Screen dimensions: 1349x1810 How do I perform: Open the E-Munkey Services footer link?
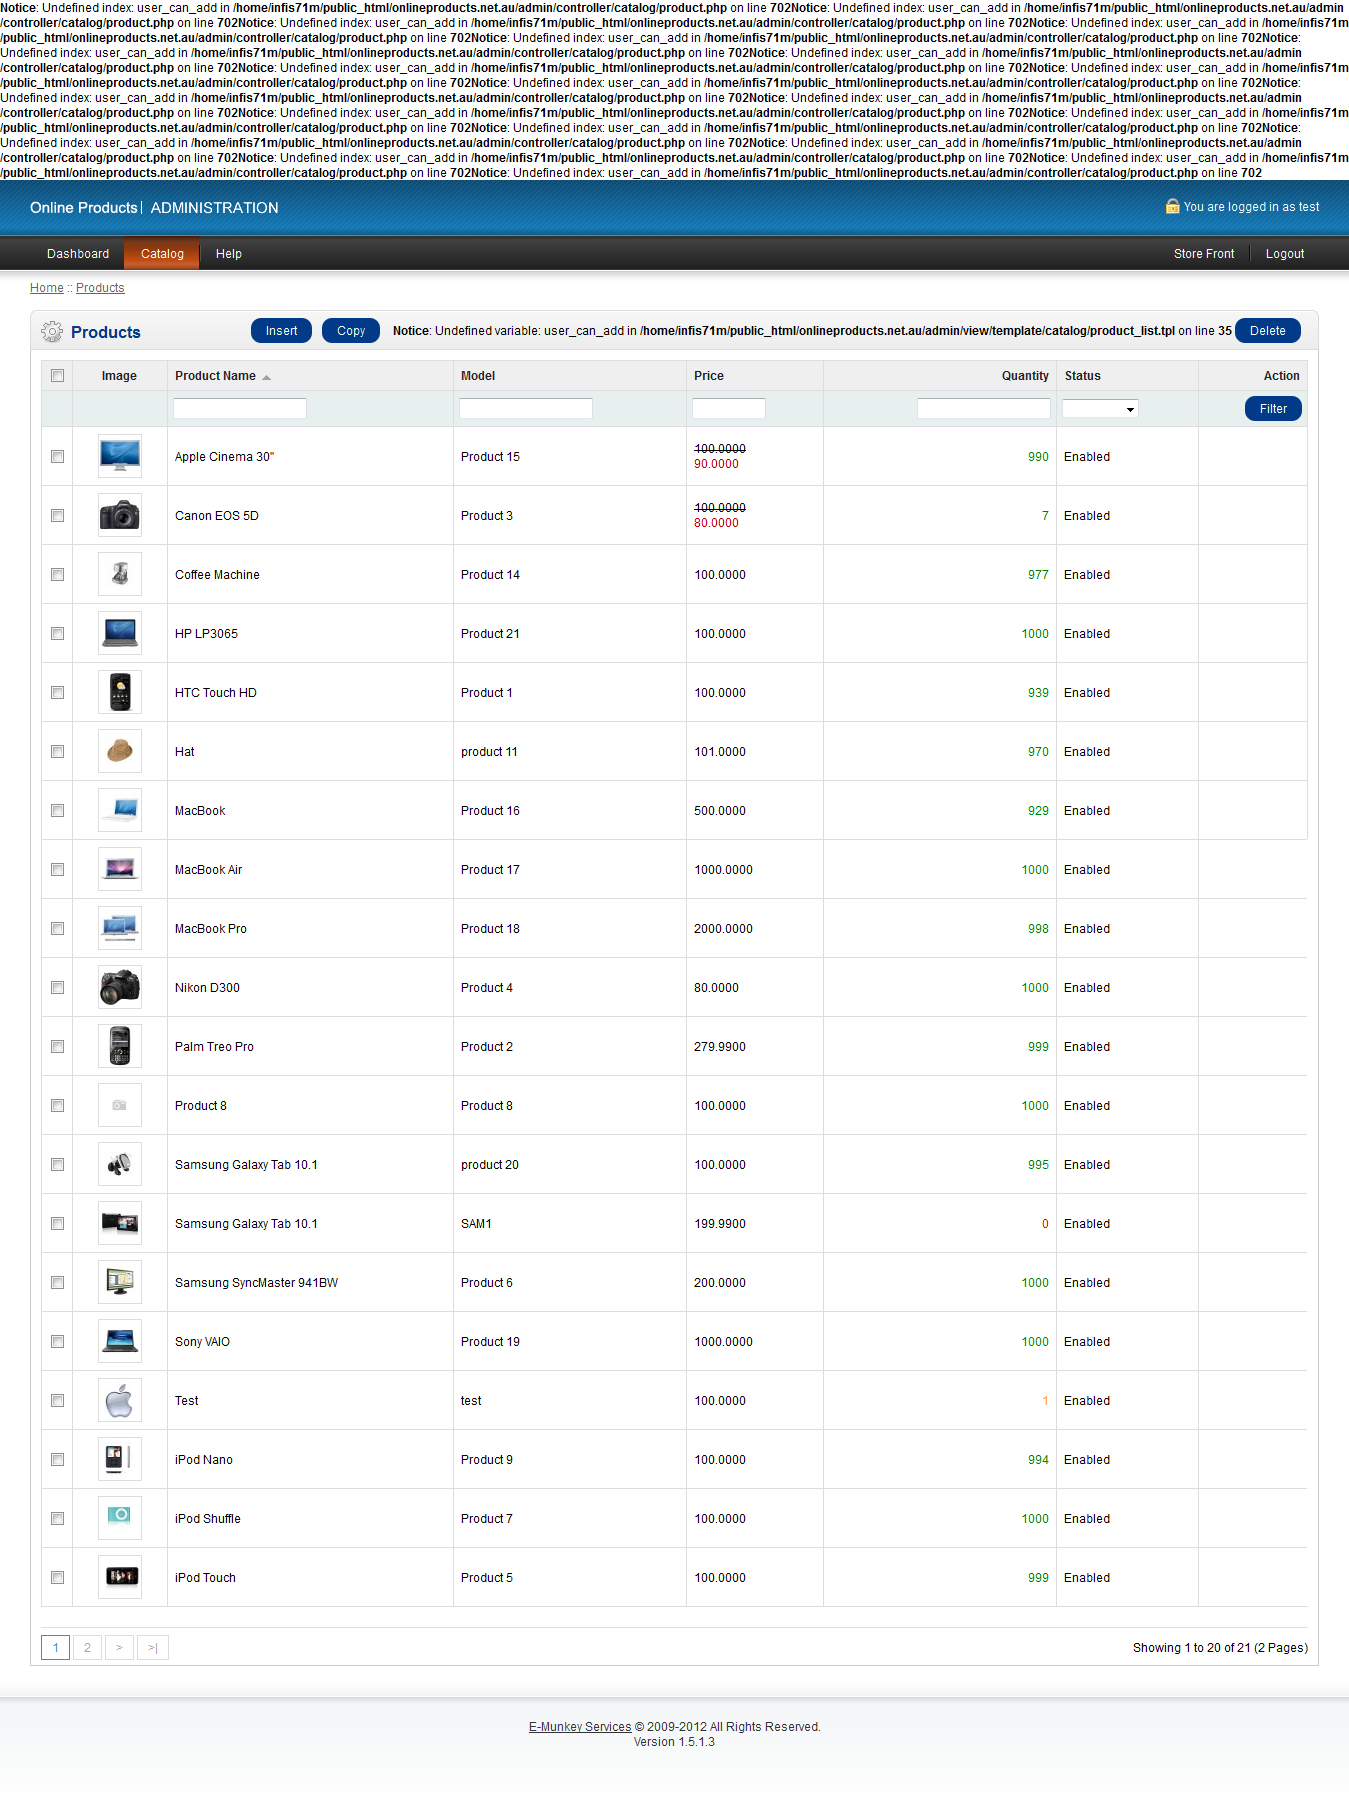[580, 1727]
